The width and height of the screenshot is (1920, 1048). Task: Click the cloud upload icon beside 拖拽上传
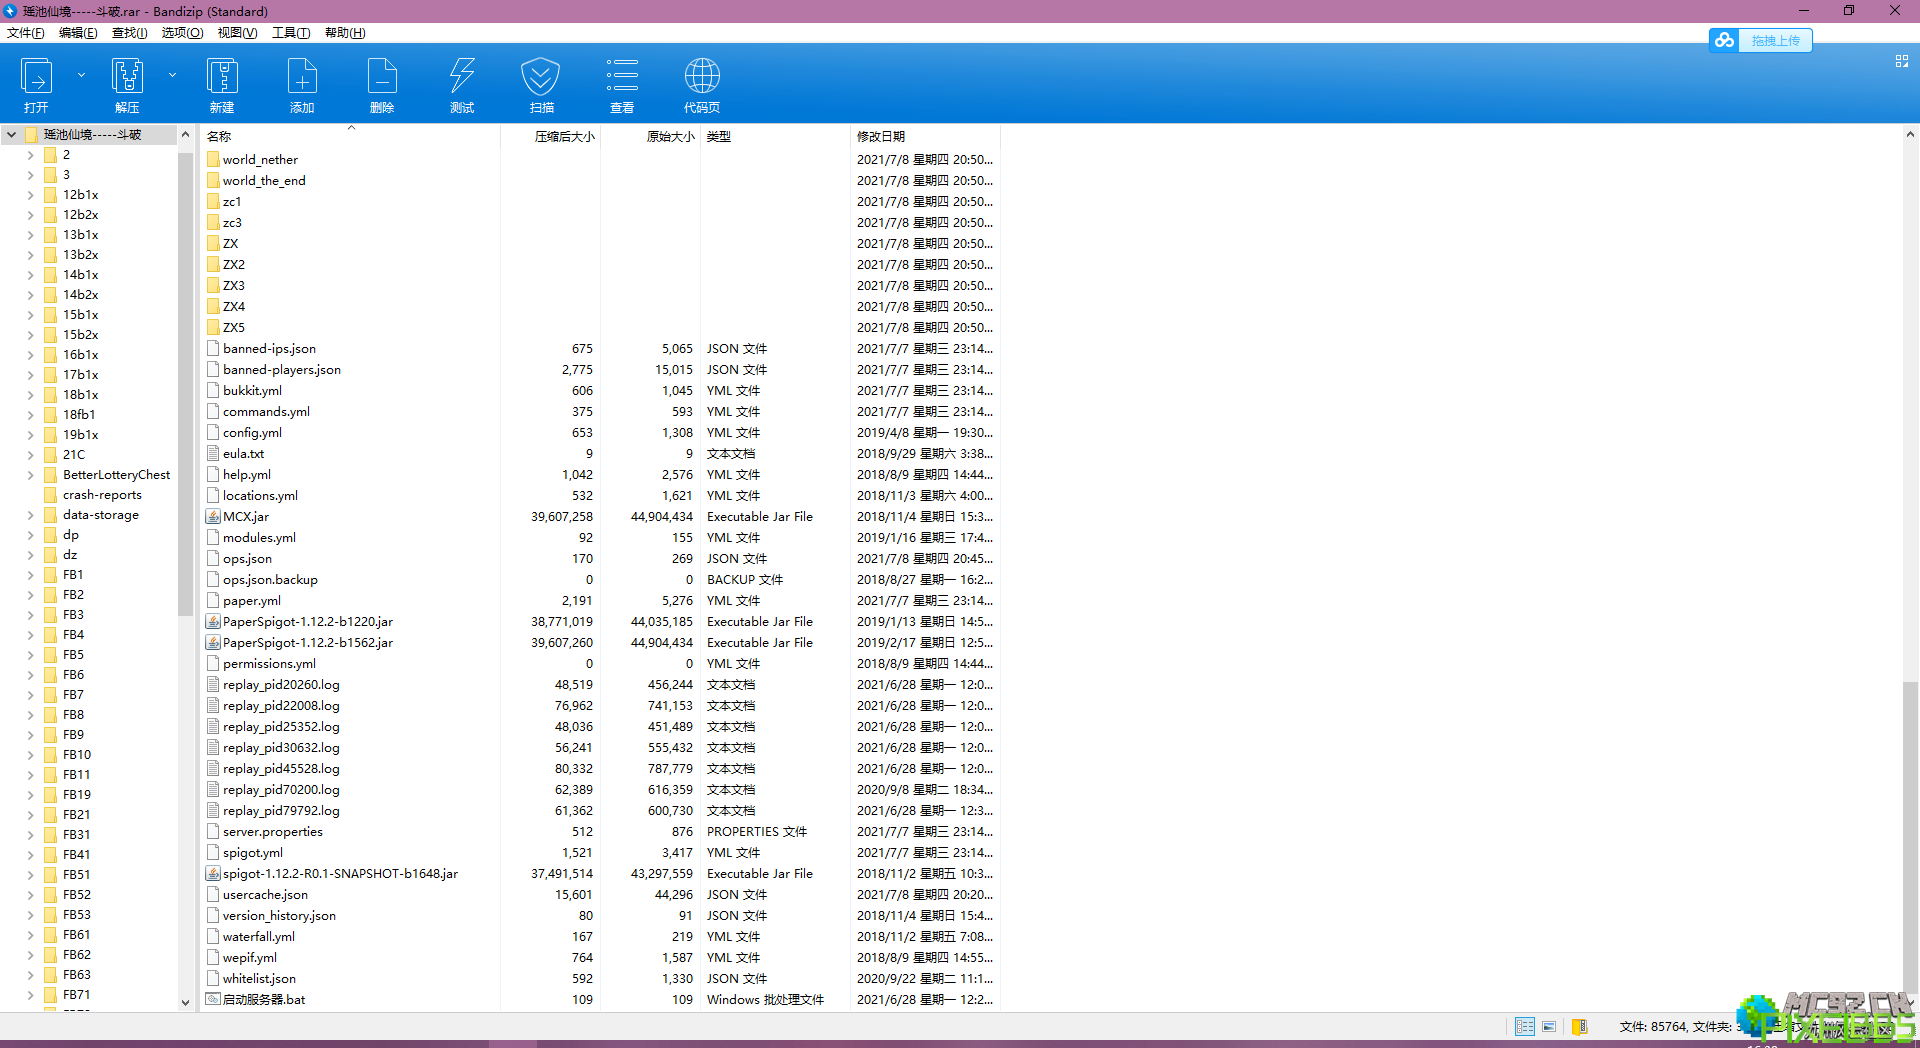(x=1724, y=40)
